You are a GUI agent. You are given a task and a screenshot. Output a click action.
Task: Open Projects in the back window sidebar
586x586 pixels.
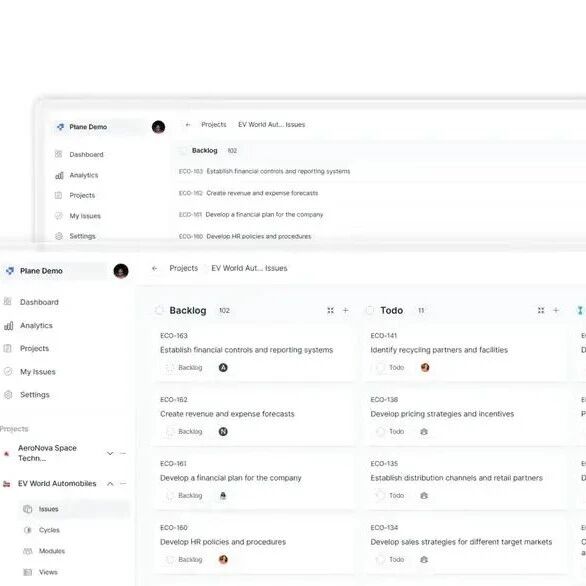82,195
